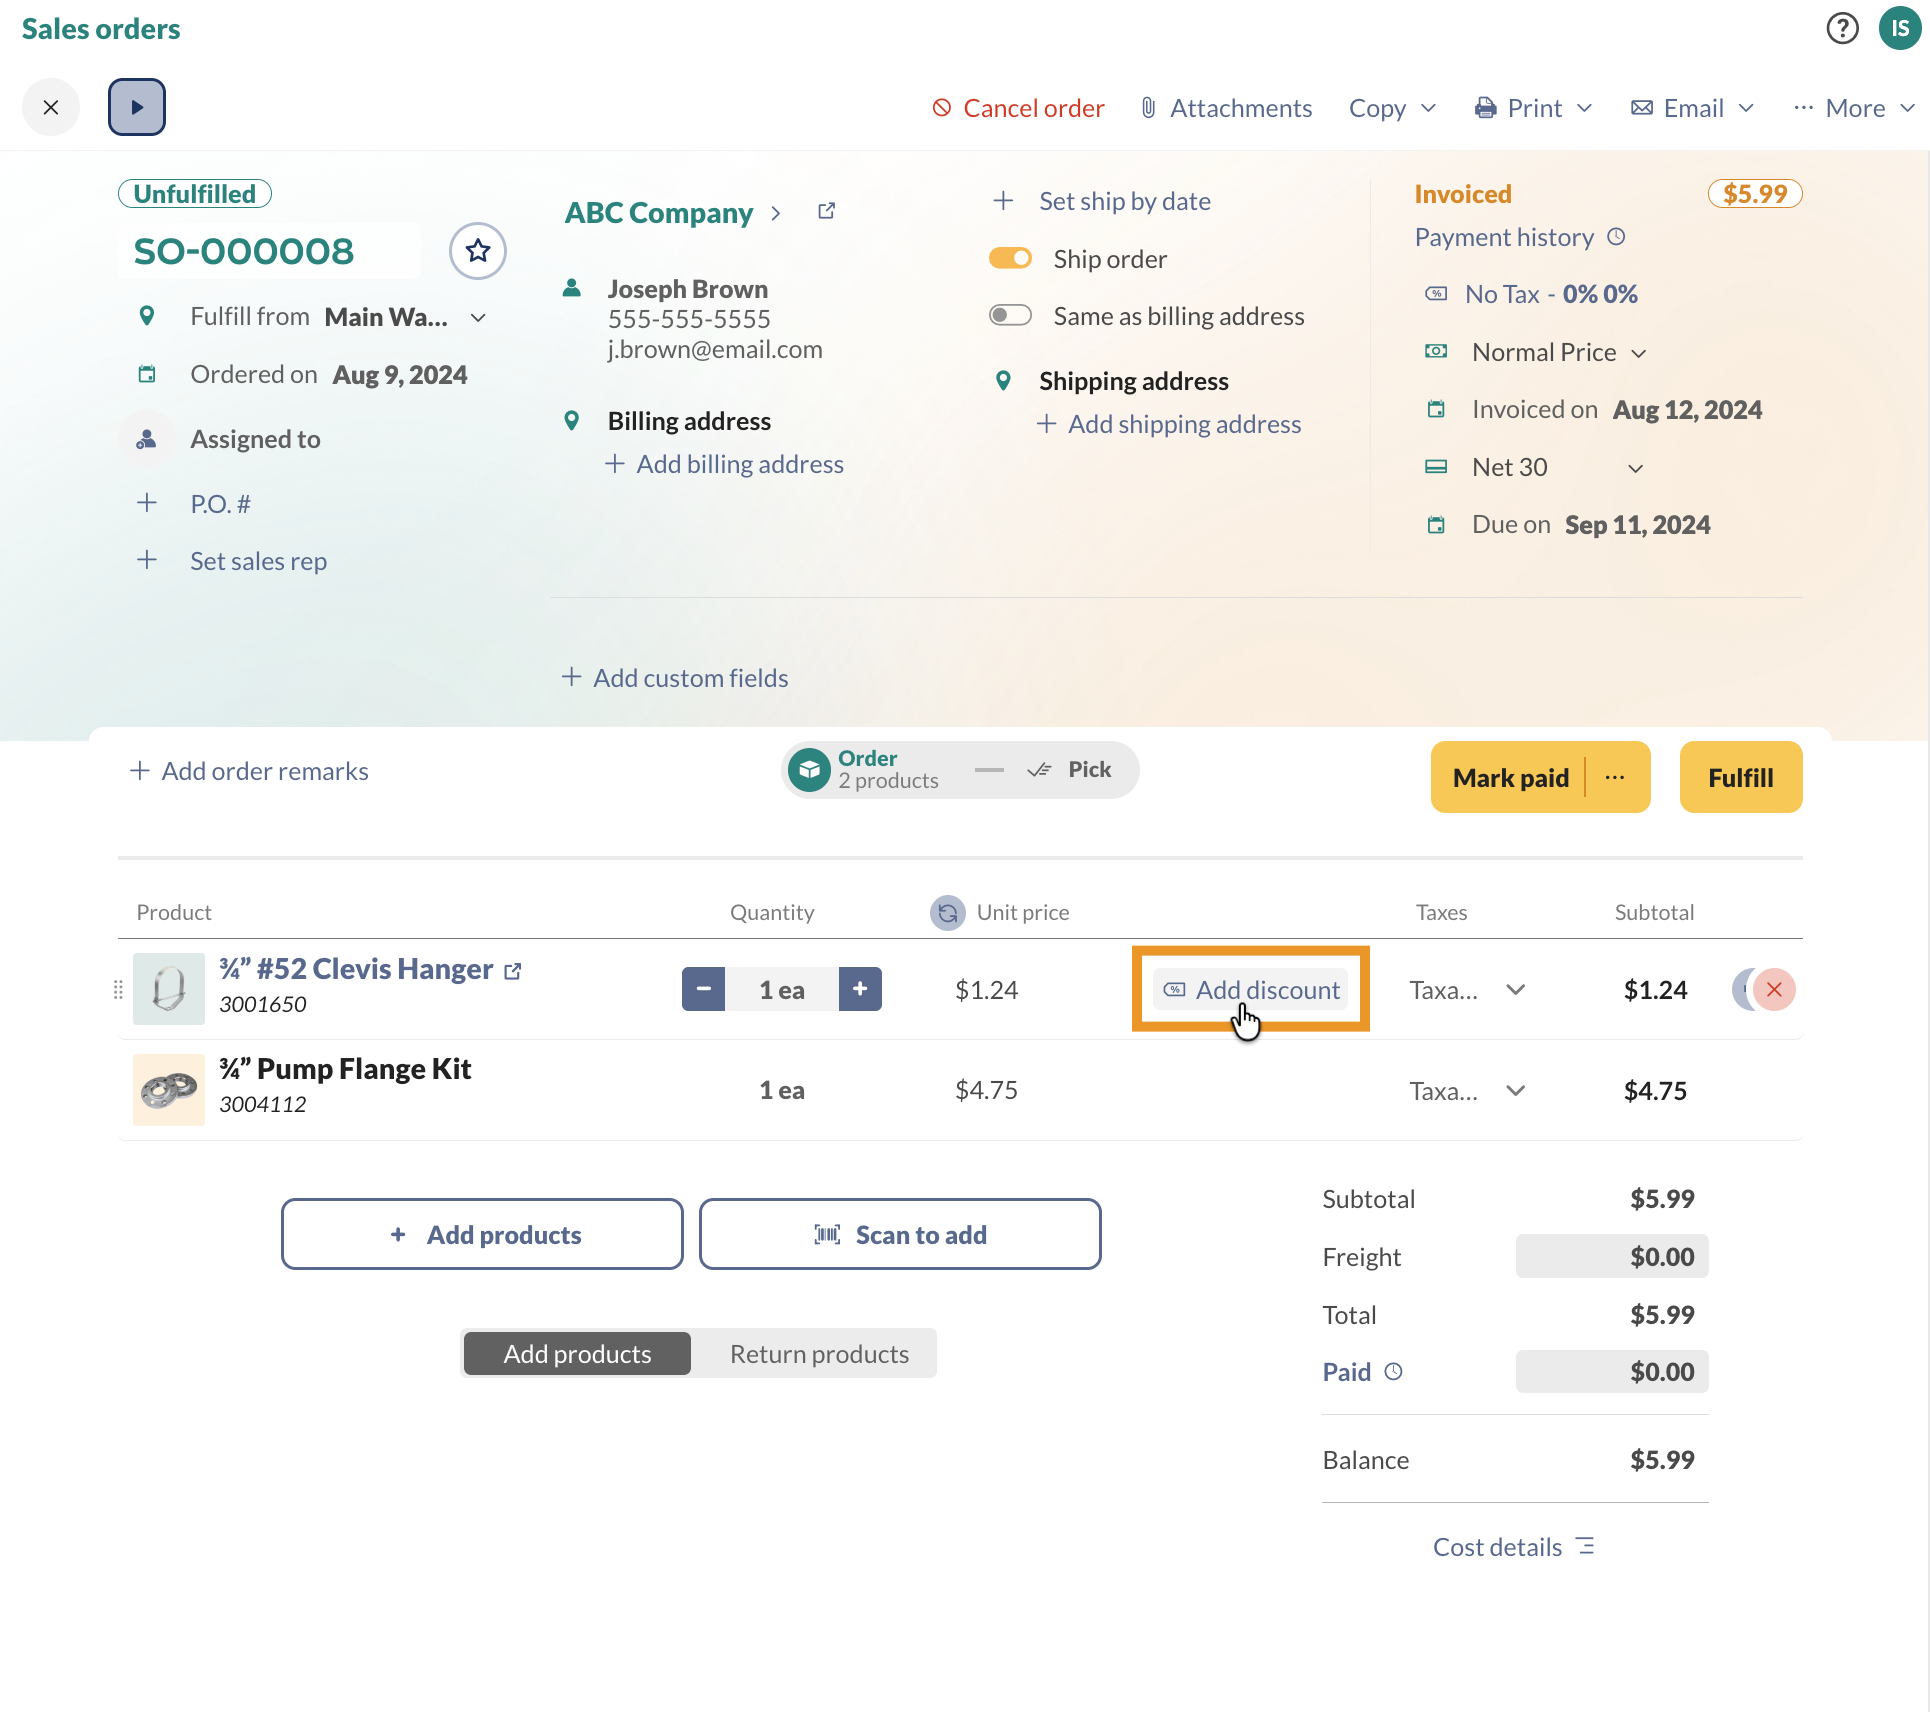Open the More menu
The image size is (1930, 1712).
[1857, 107]
